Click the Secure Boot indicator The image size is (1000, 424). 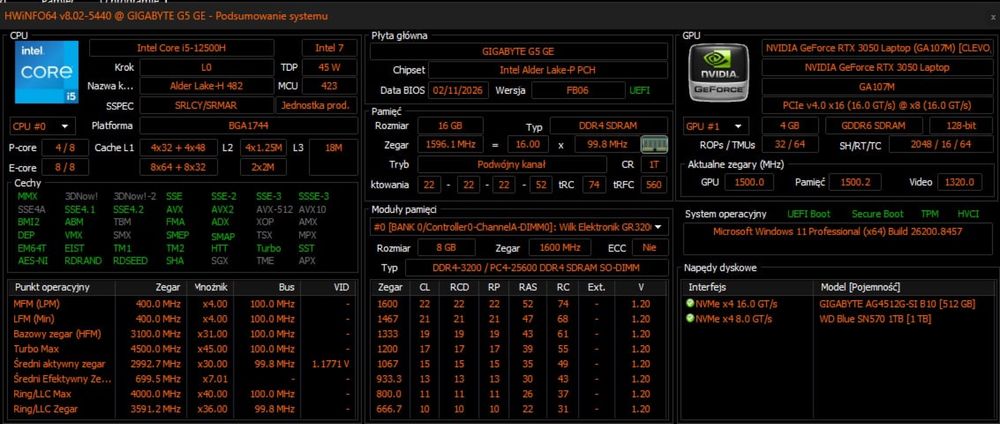pyautogui.click(x=878, y=214)
